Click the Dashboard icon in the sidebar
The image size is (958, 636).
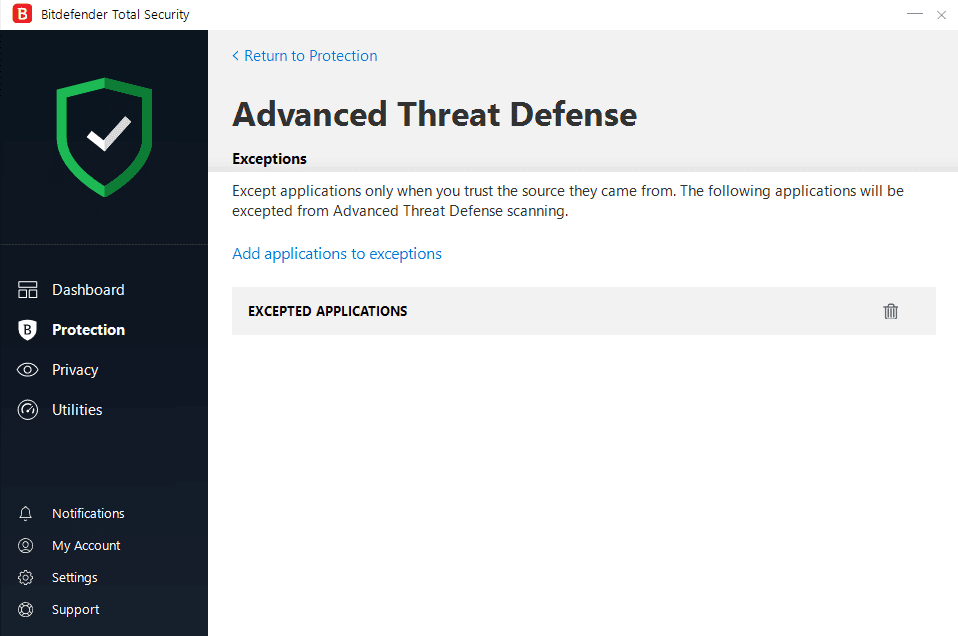point(28,290)
